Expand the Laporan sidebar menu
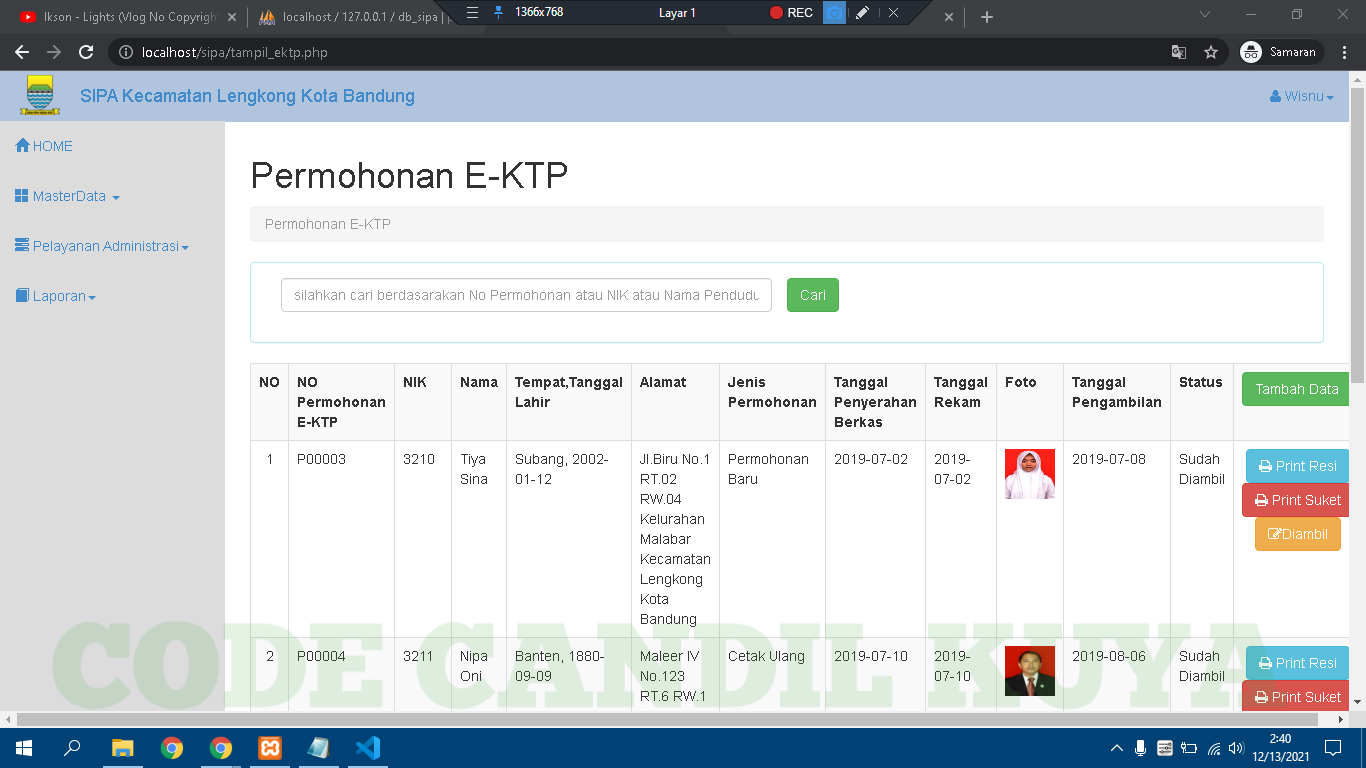1366x768 pixels. coord(56,296)
